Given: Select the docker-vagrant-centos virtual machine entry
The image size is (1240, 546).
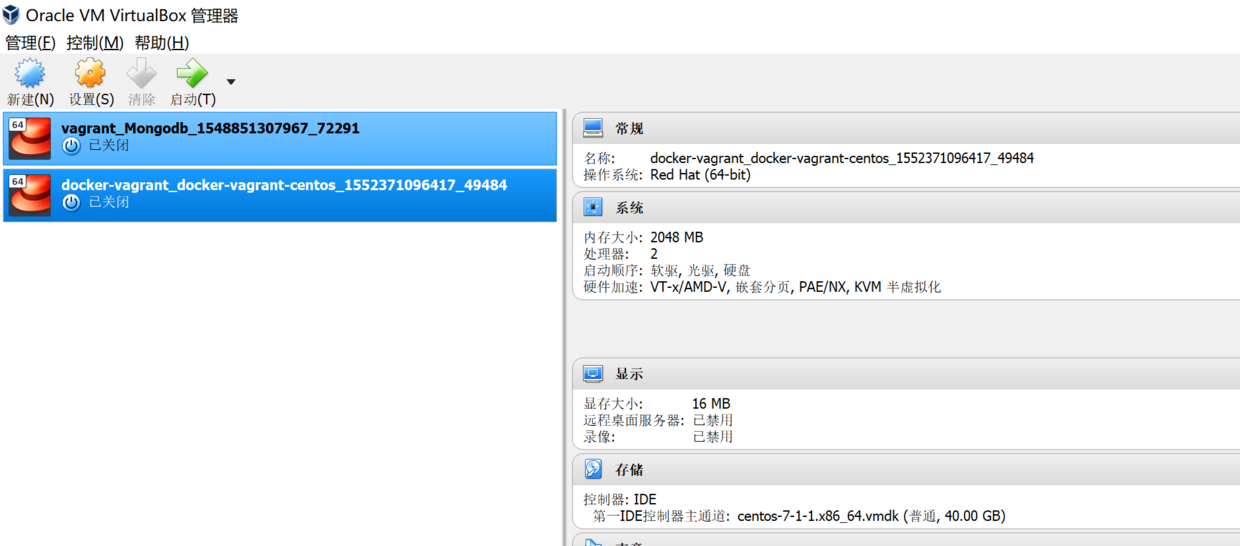Looking at the screenshot, I should pos(280,194).
